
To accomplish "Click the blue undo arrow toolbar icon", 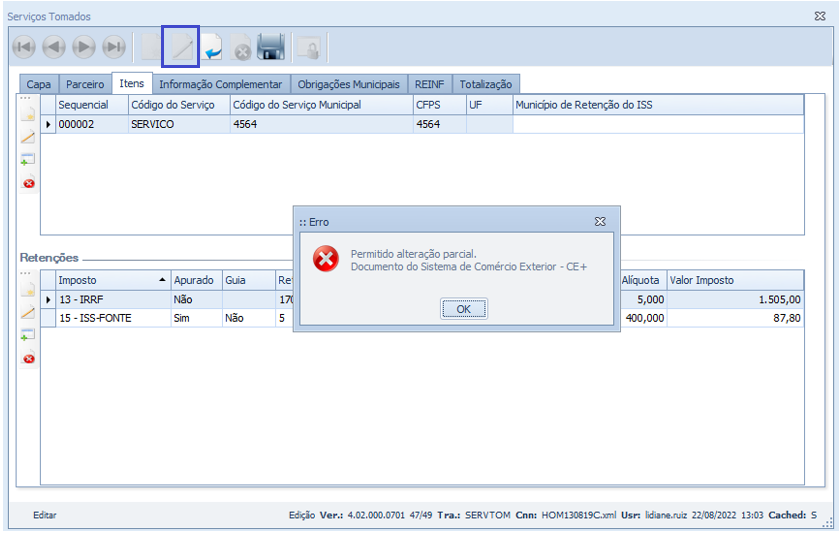I will 212,47.
